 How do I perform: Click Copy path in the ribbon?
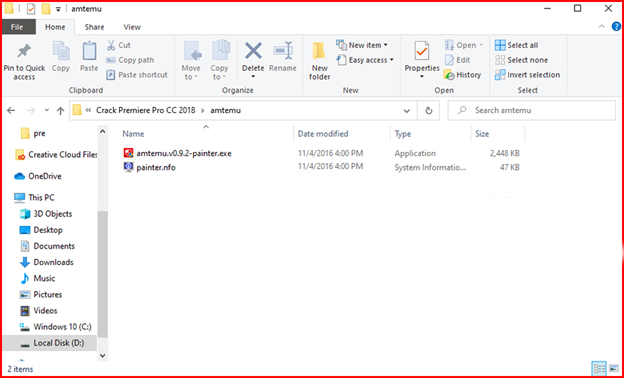(130, 60)
